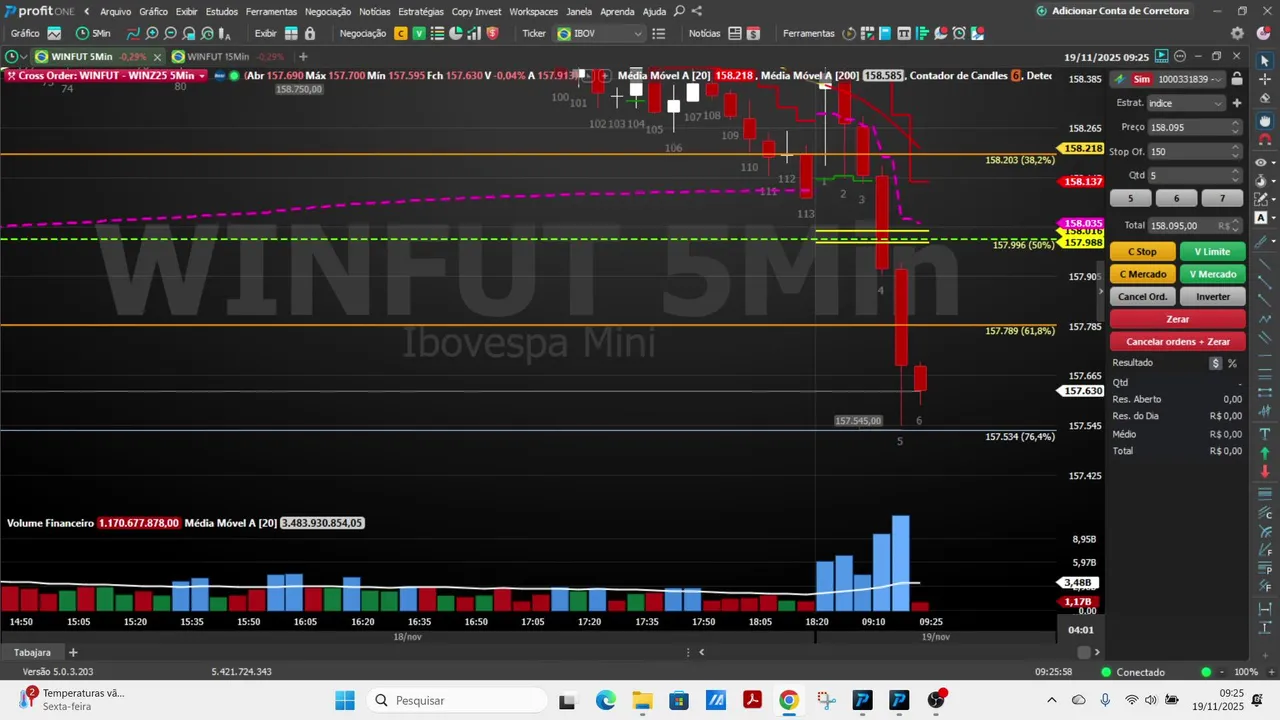Select the cursor arrow tool in right toolbar
The image size is (1280, 720).
coord(1265,61)
